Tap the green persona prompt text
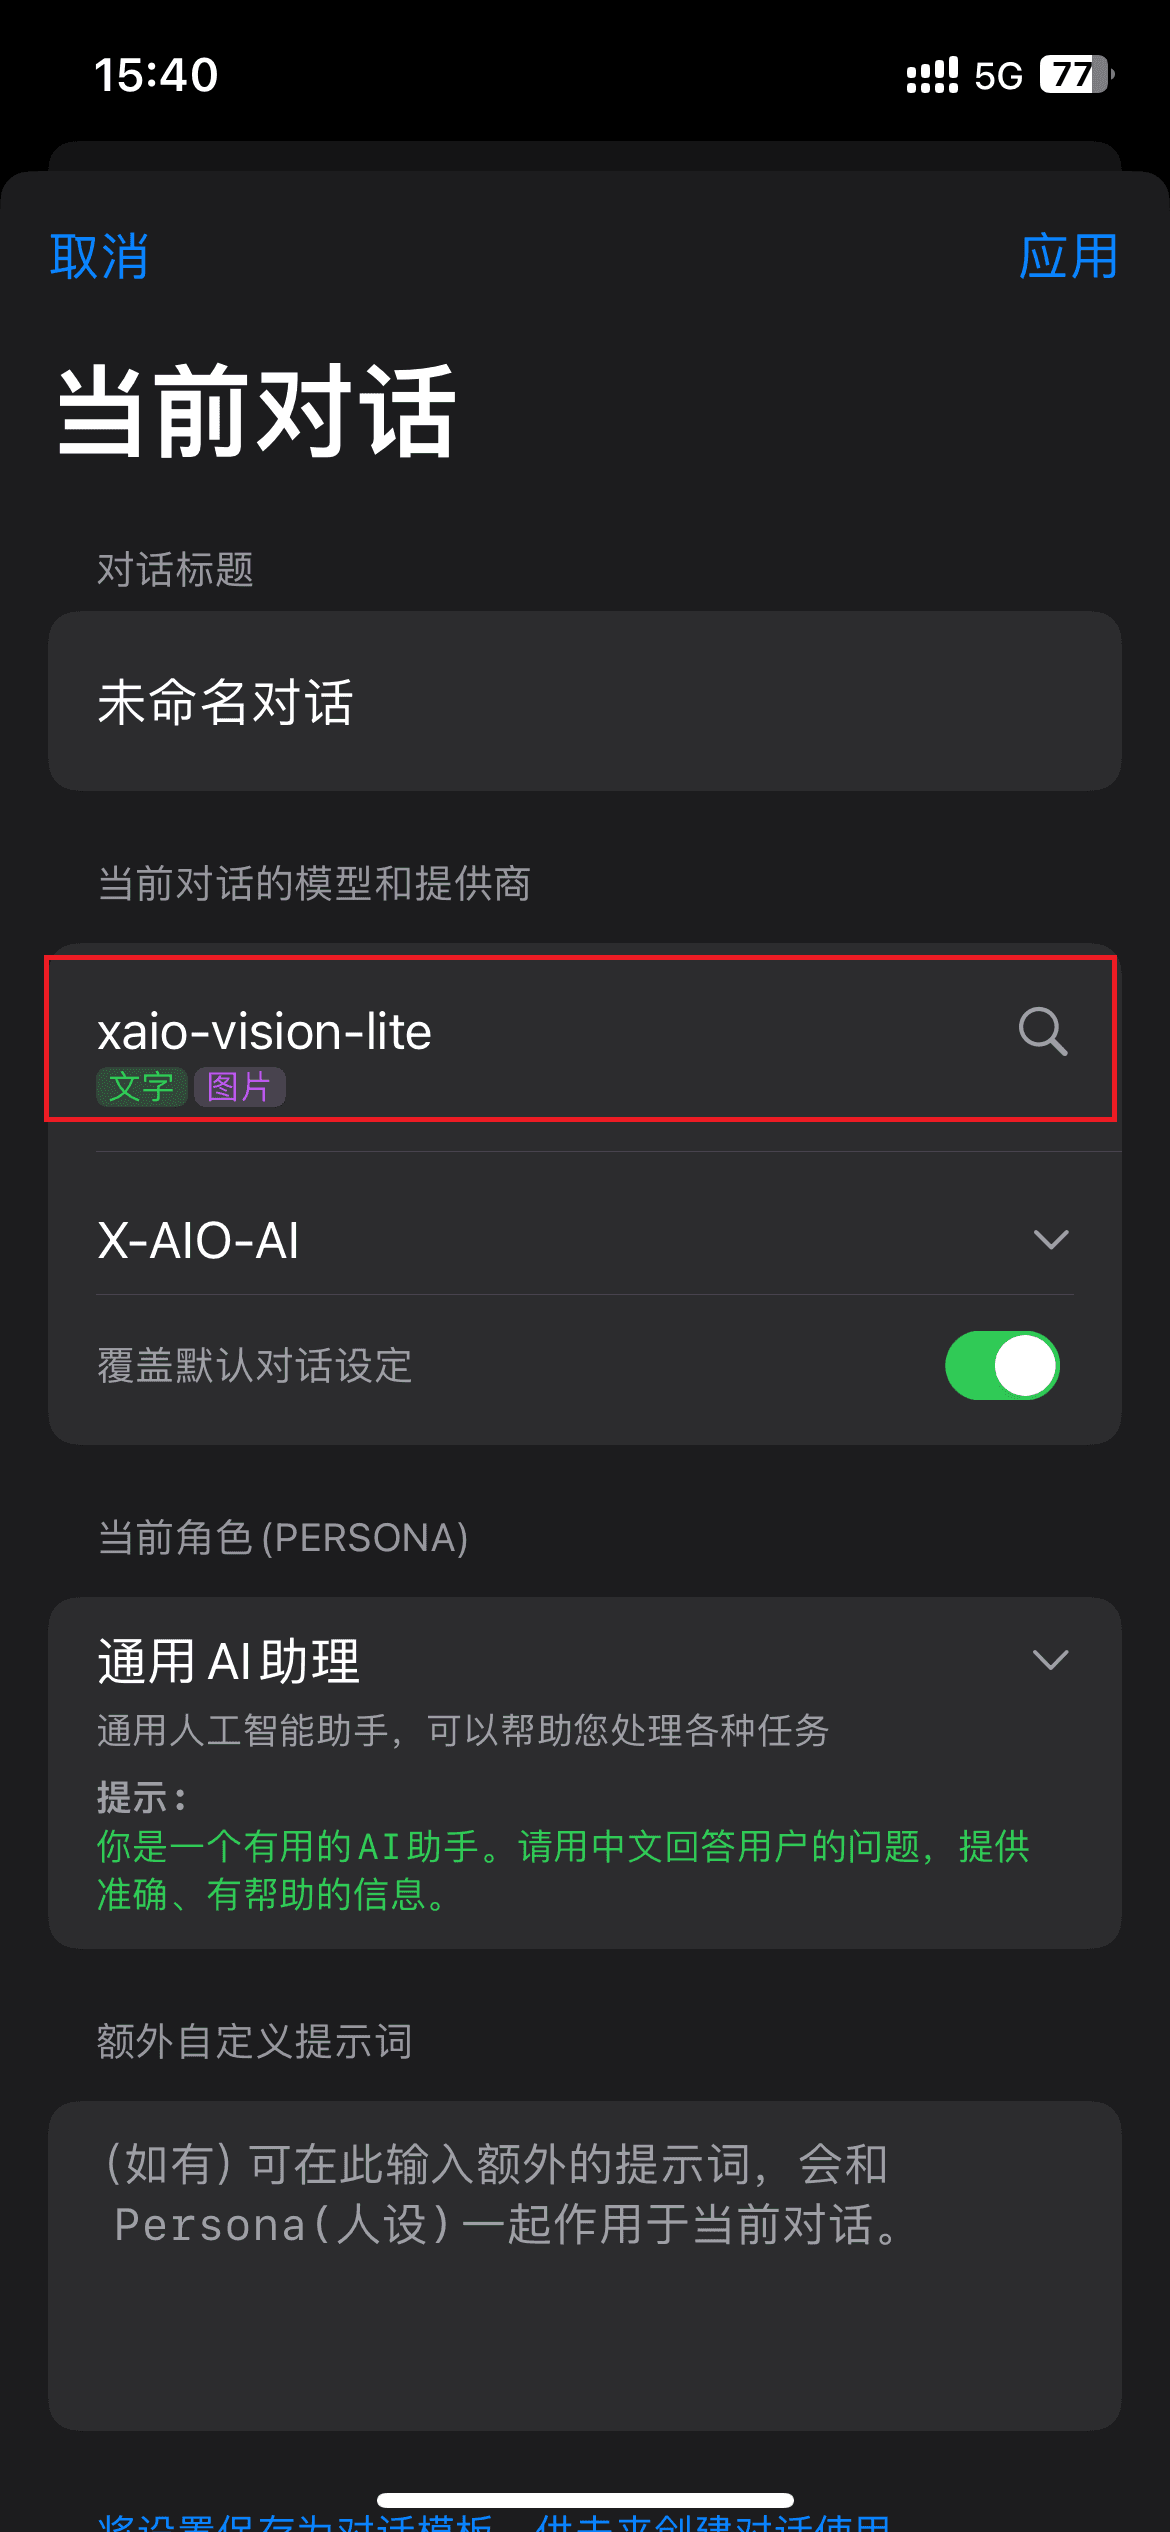1170x2532 pixels. pos(563,1870)
